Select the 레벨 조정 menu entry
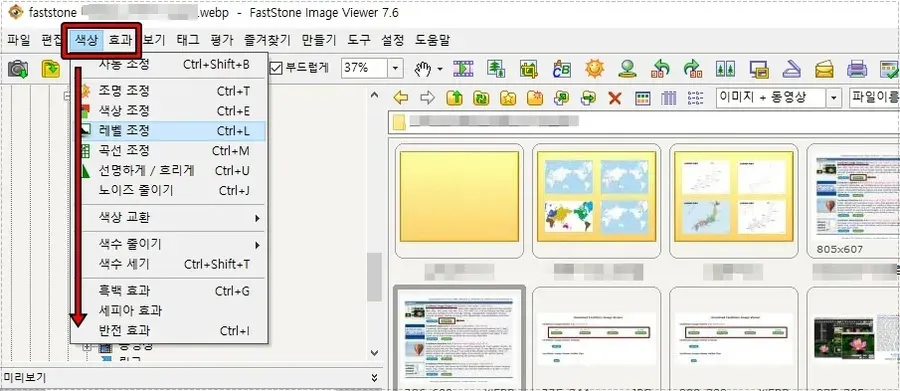 coord(169,131)
